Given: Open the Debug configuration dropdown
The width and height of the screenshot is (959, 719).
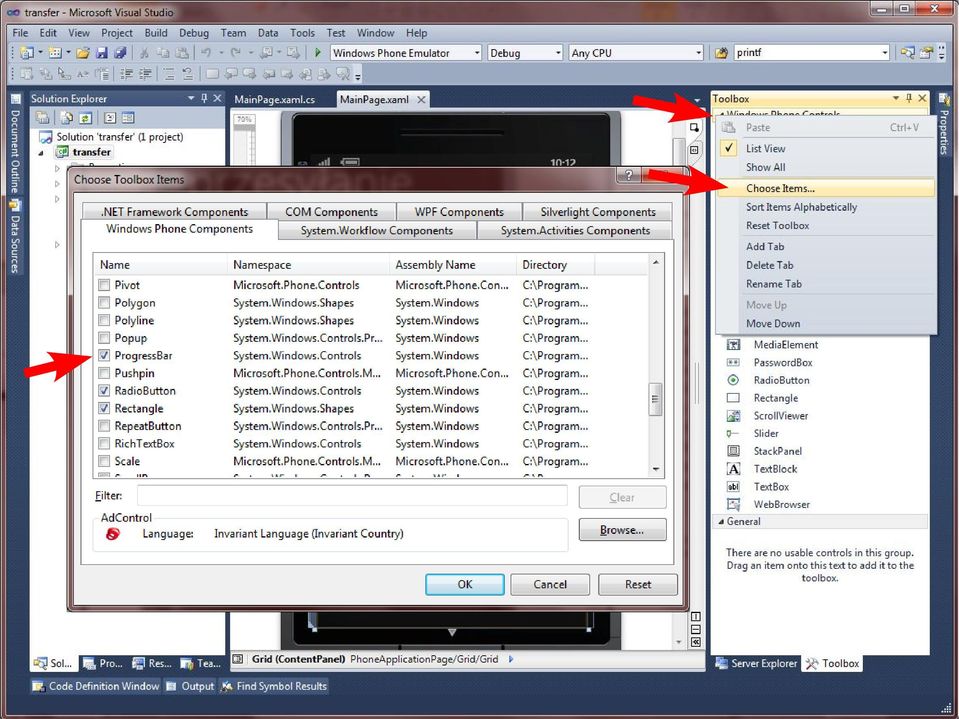Looking at the screenshot, I should [x=558, y=53].
